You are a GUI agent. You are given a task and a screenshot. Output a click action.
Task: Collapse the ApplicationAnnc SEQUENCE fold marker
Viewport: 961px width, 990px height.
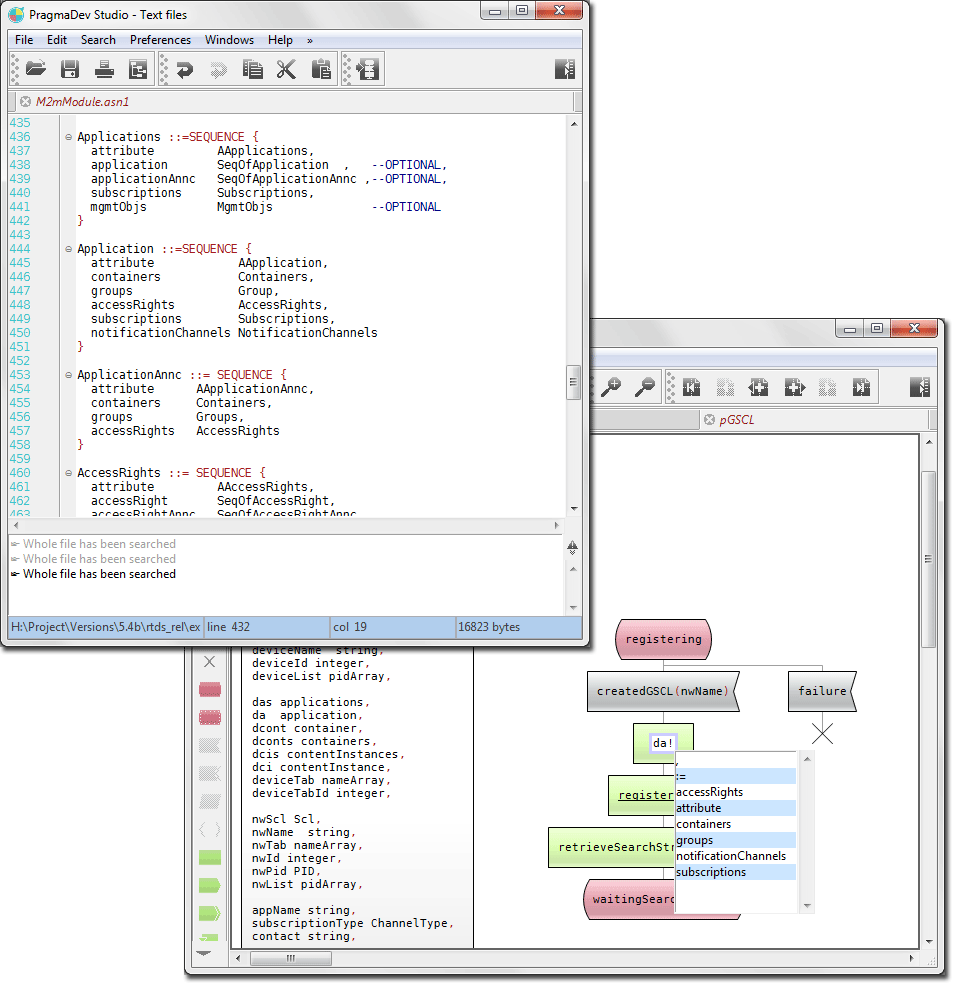69,375
